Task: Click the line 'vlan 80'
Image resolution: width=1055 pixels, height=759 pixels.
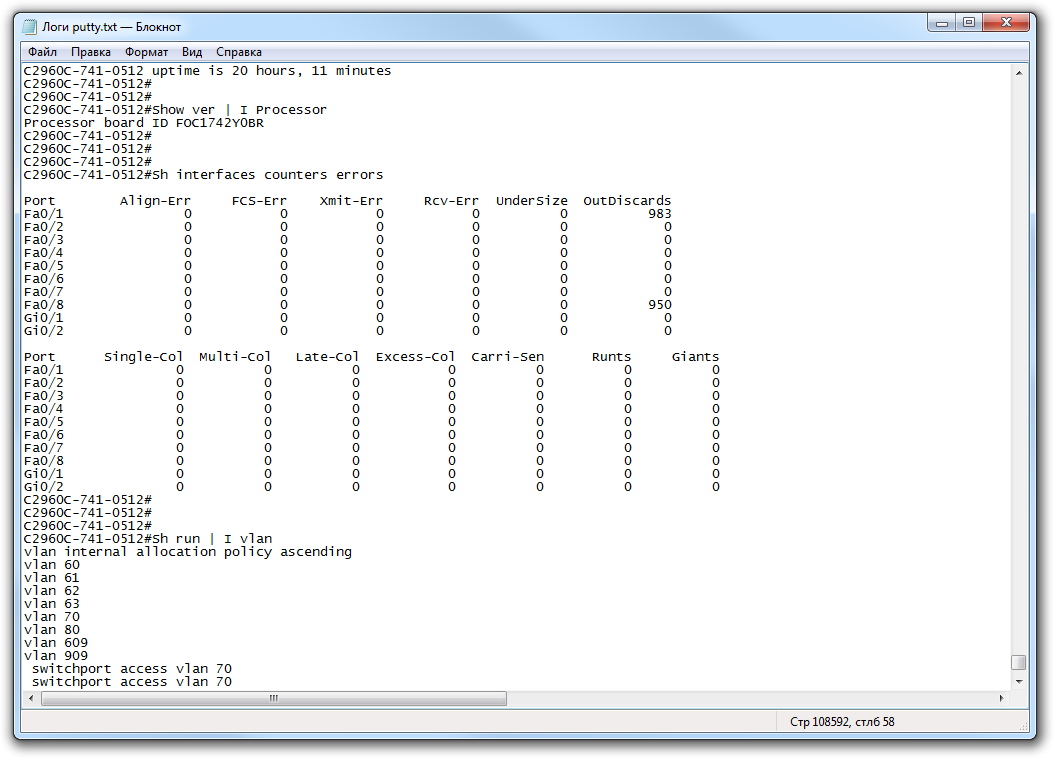Action: click(x=52, y=630)
